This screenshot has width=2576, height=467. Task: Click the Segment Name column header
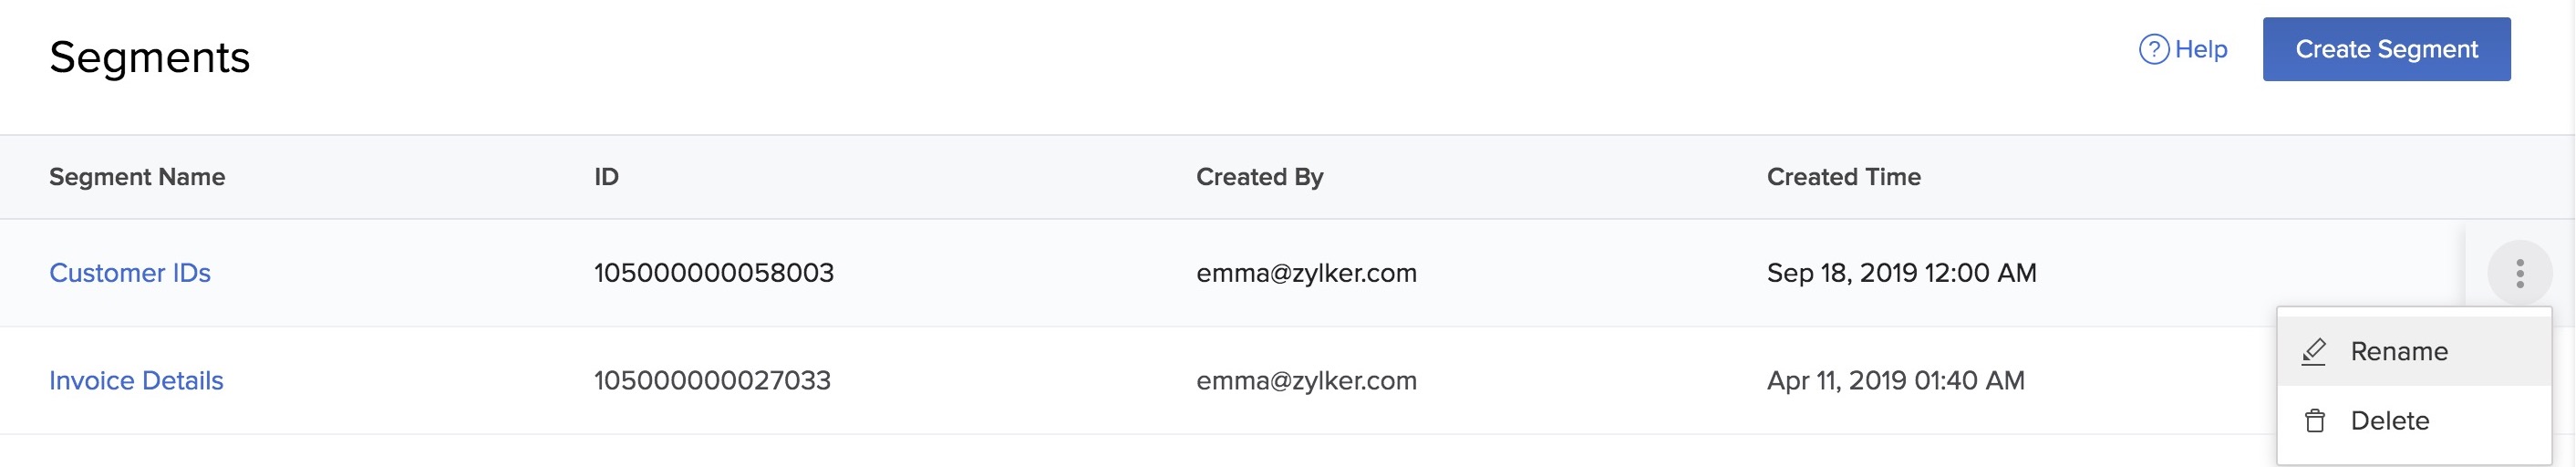click(x=137, y=177)
